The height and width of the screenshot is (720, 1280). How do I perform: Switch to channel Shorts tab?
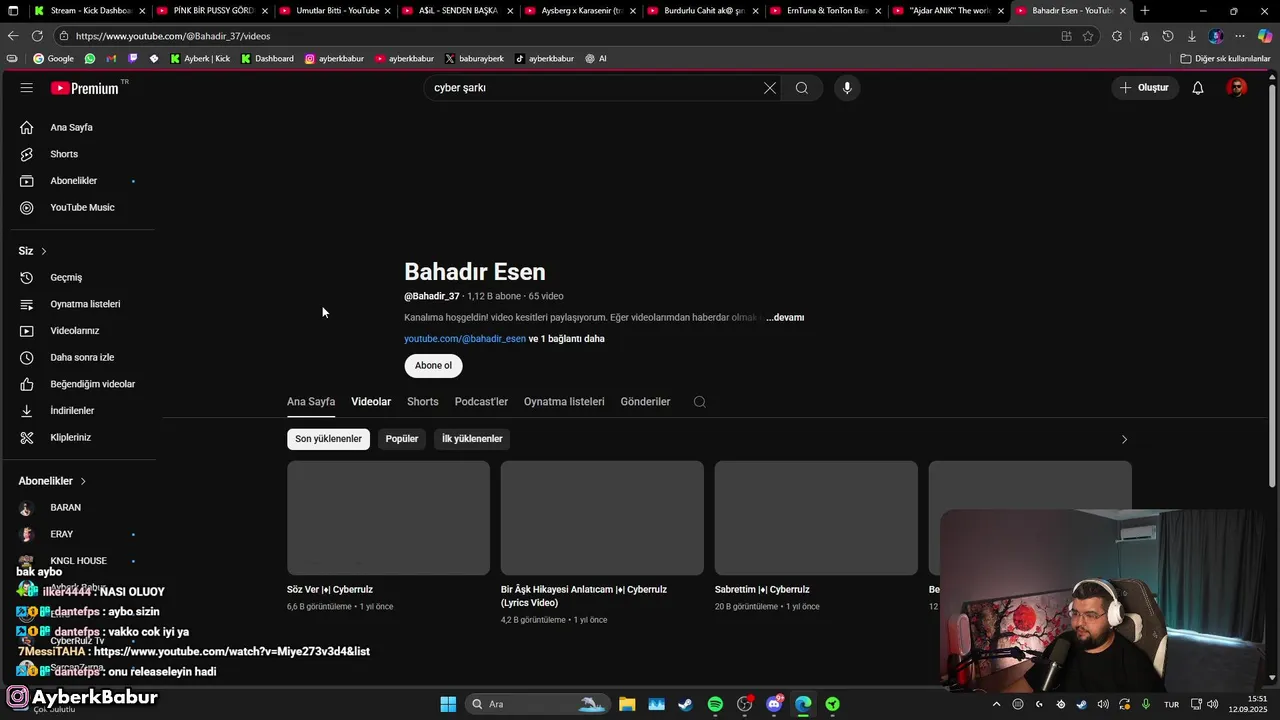[x=423, y=402]
